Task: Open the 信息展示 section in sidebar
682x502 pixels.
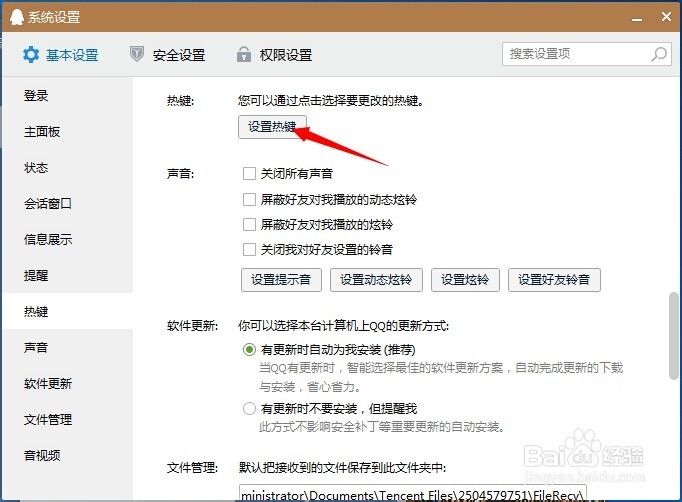Action: [x=67, y=239]
